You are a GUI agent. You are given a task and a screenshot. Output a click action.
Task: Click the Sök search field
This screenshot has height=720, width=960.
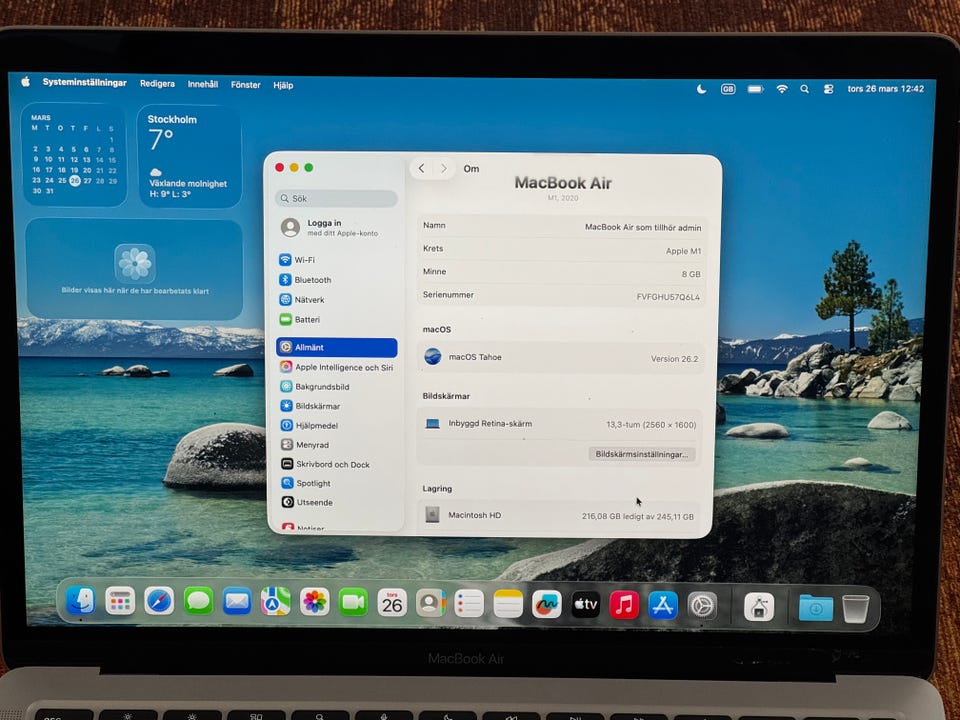pos(336,198)
